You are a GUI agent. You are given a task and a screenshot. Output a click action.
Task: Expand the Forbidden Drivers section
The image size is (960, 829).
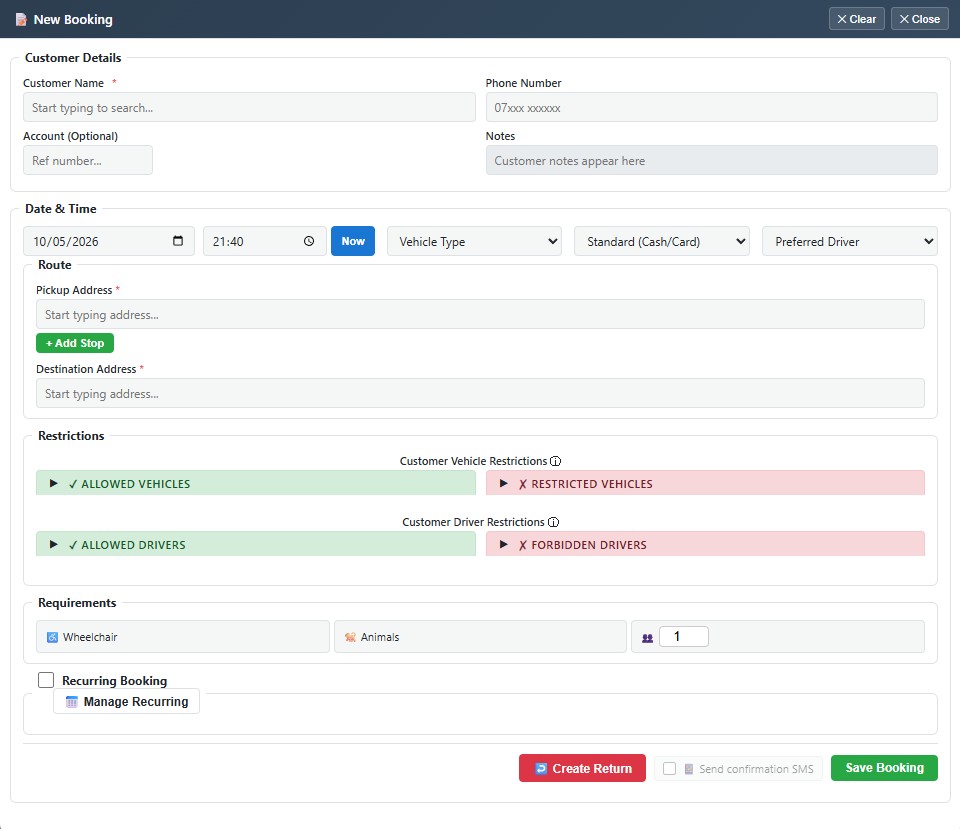pos(705,544)
